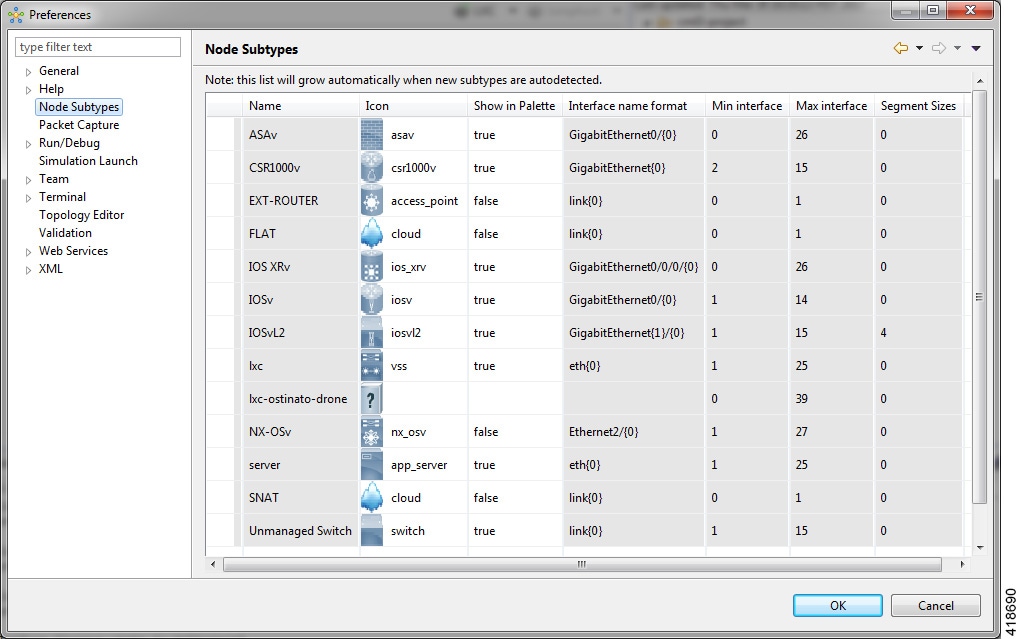Click the ASAv firewall node icon
Image resolution: width=1018 pixels, height=639 pixels.
pos(372,135)
